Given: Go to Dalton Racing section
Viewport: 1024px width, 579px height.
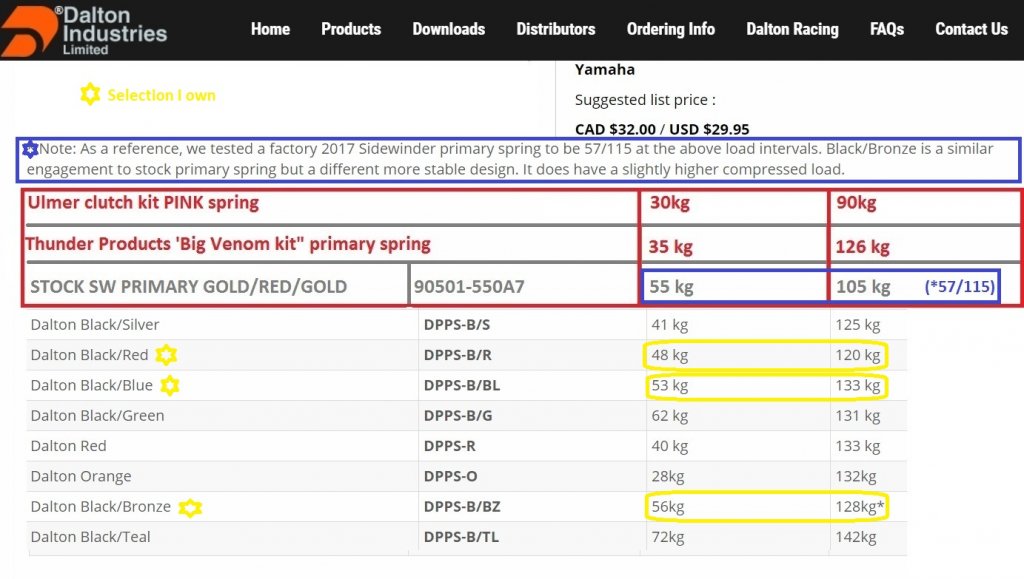Looking at the screenshot, I should click(x=792, y=29).
